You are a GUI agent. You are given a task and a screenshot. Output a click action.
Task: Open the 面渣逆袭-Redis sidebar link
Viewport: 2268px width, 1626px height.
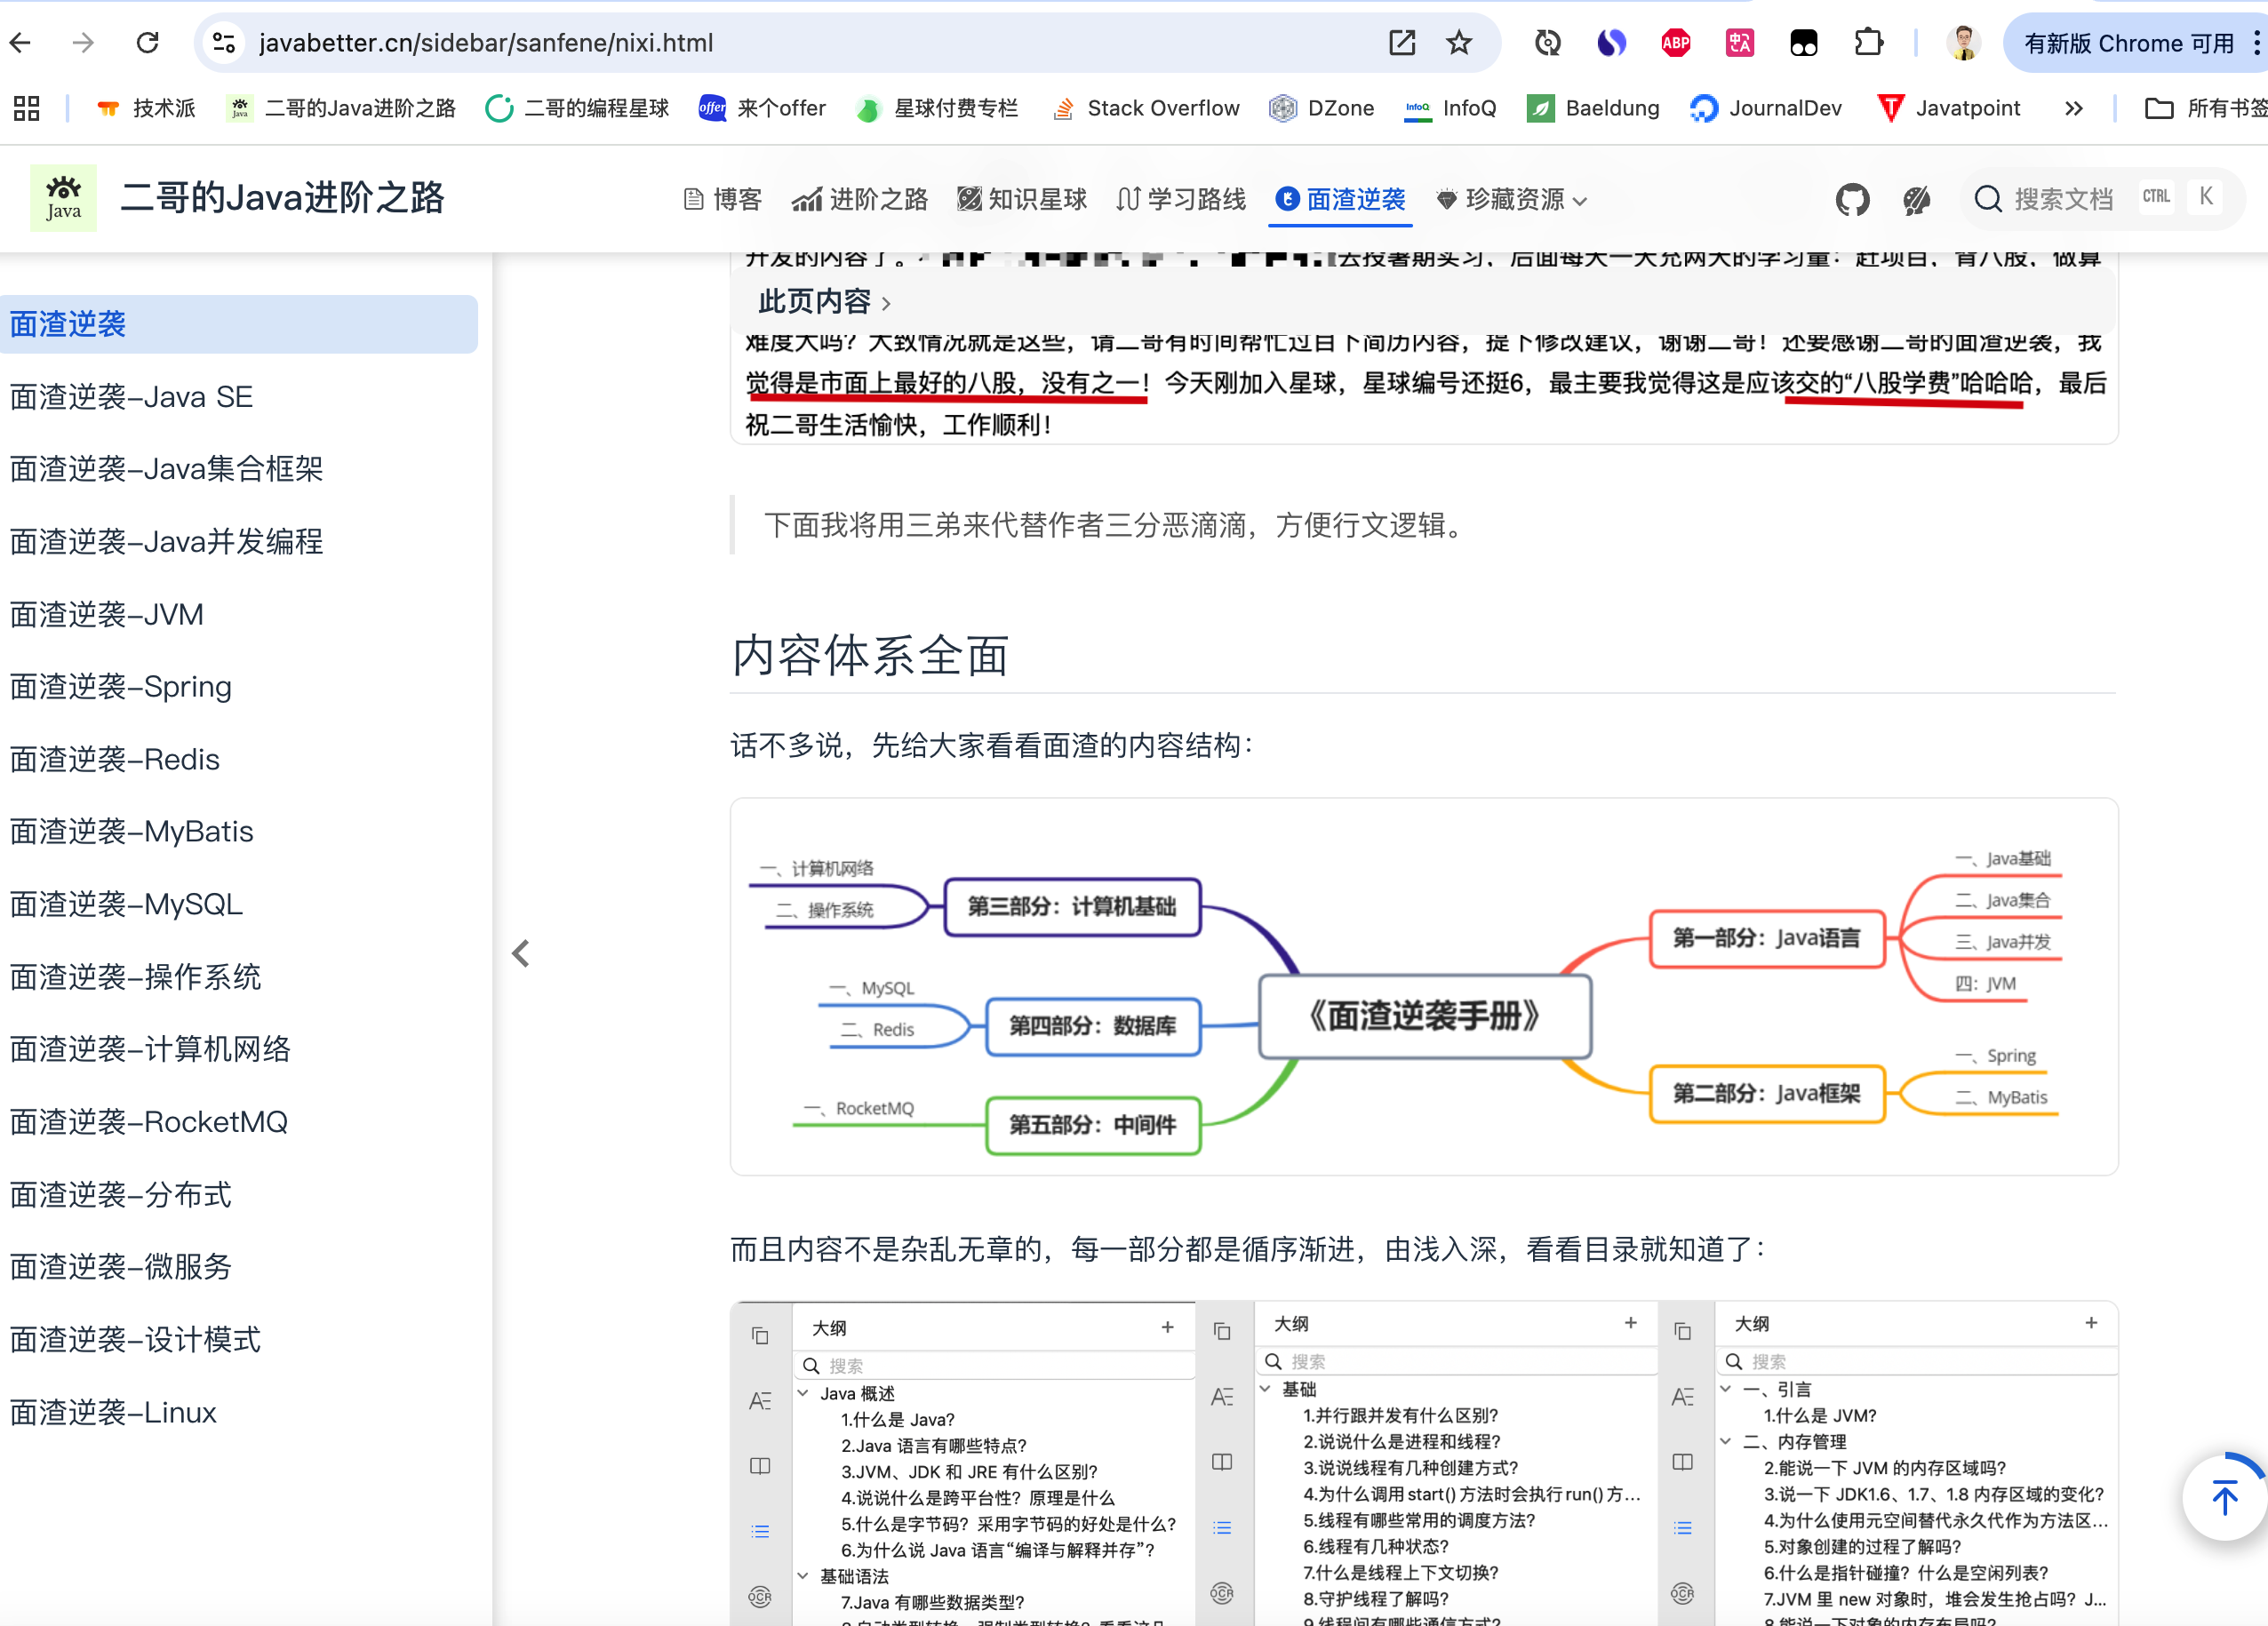[114, 759]
